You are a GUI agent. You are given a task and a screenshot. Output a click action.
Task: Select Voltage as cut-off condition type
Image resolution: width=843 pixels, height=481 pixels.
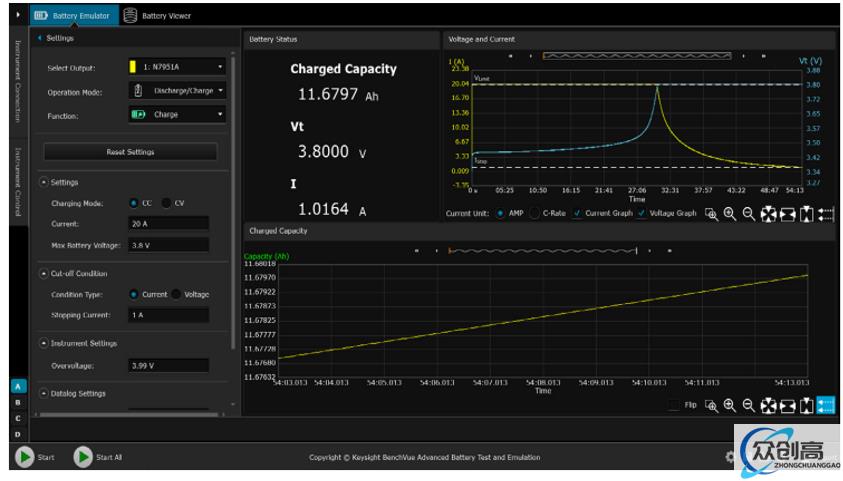coord(176,295)
